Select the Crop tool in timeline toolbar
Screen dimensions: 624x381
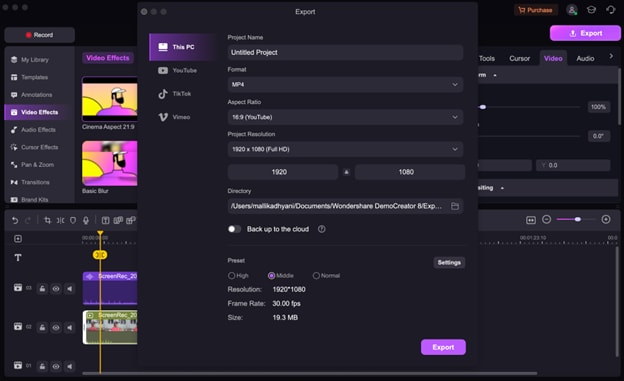(x=47, y=220)
